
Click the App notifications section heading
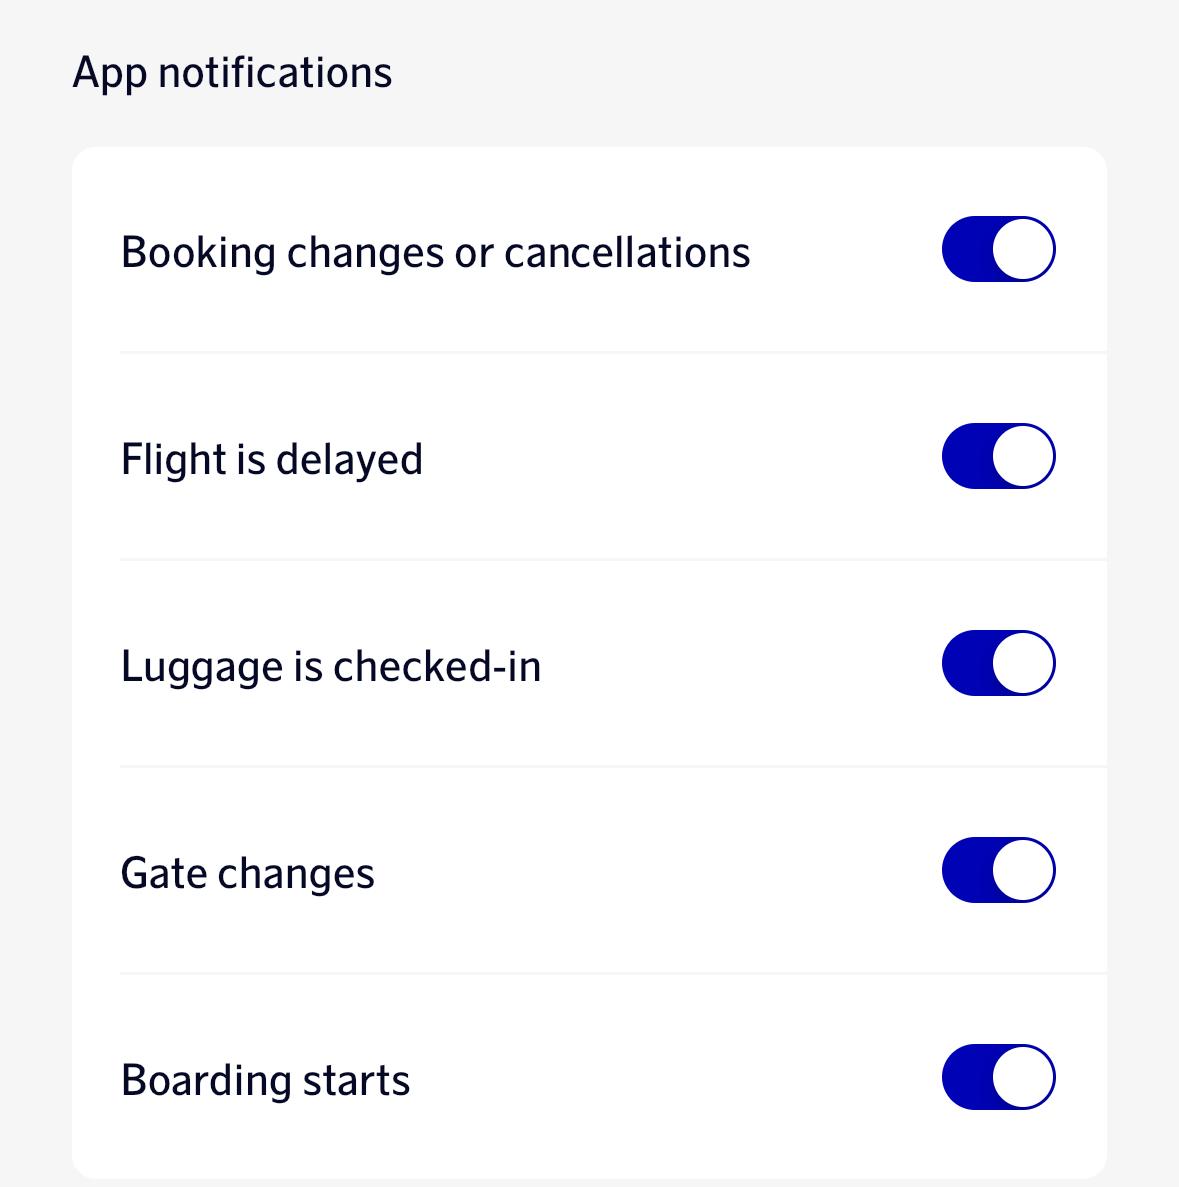pos(232,73)
